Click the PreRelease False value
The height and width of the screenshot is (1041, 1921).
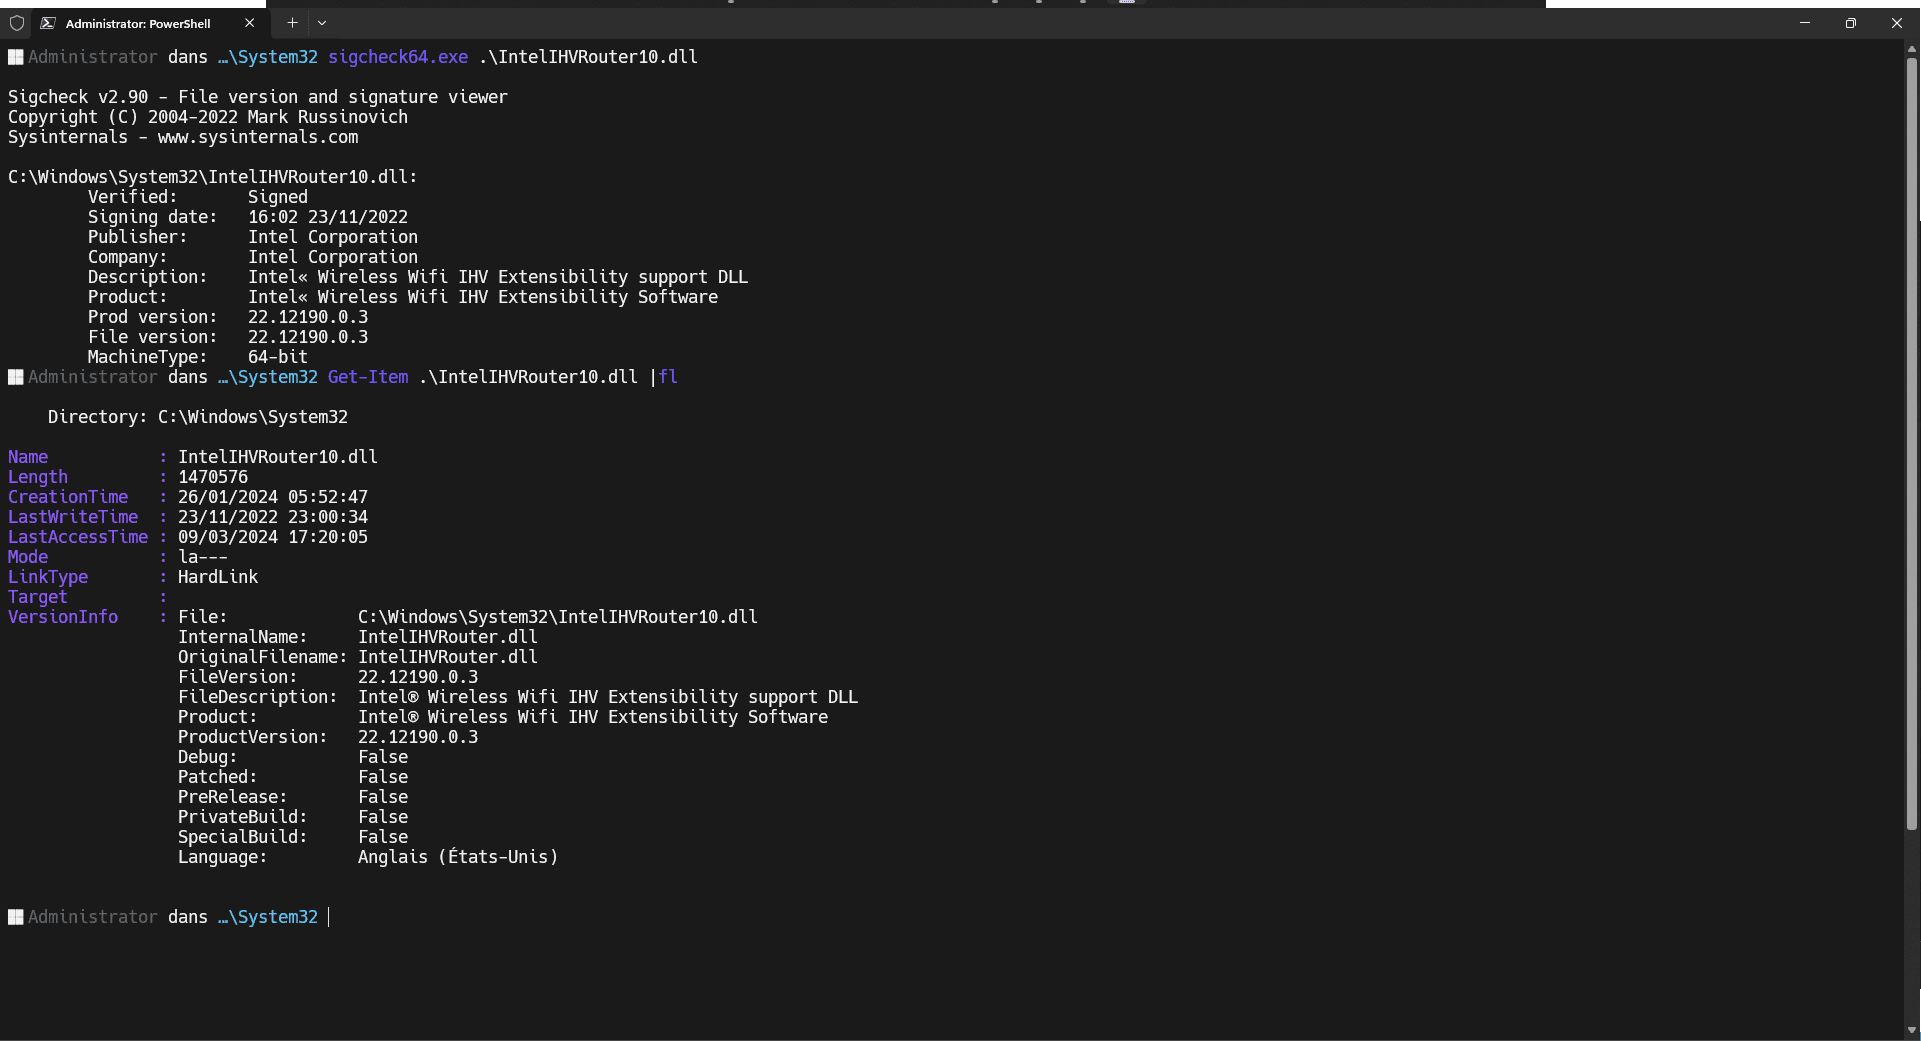(383, 797)
